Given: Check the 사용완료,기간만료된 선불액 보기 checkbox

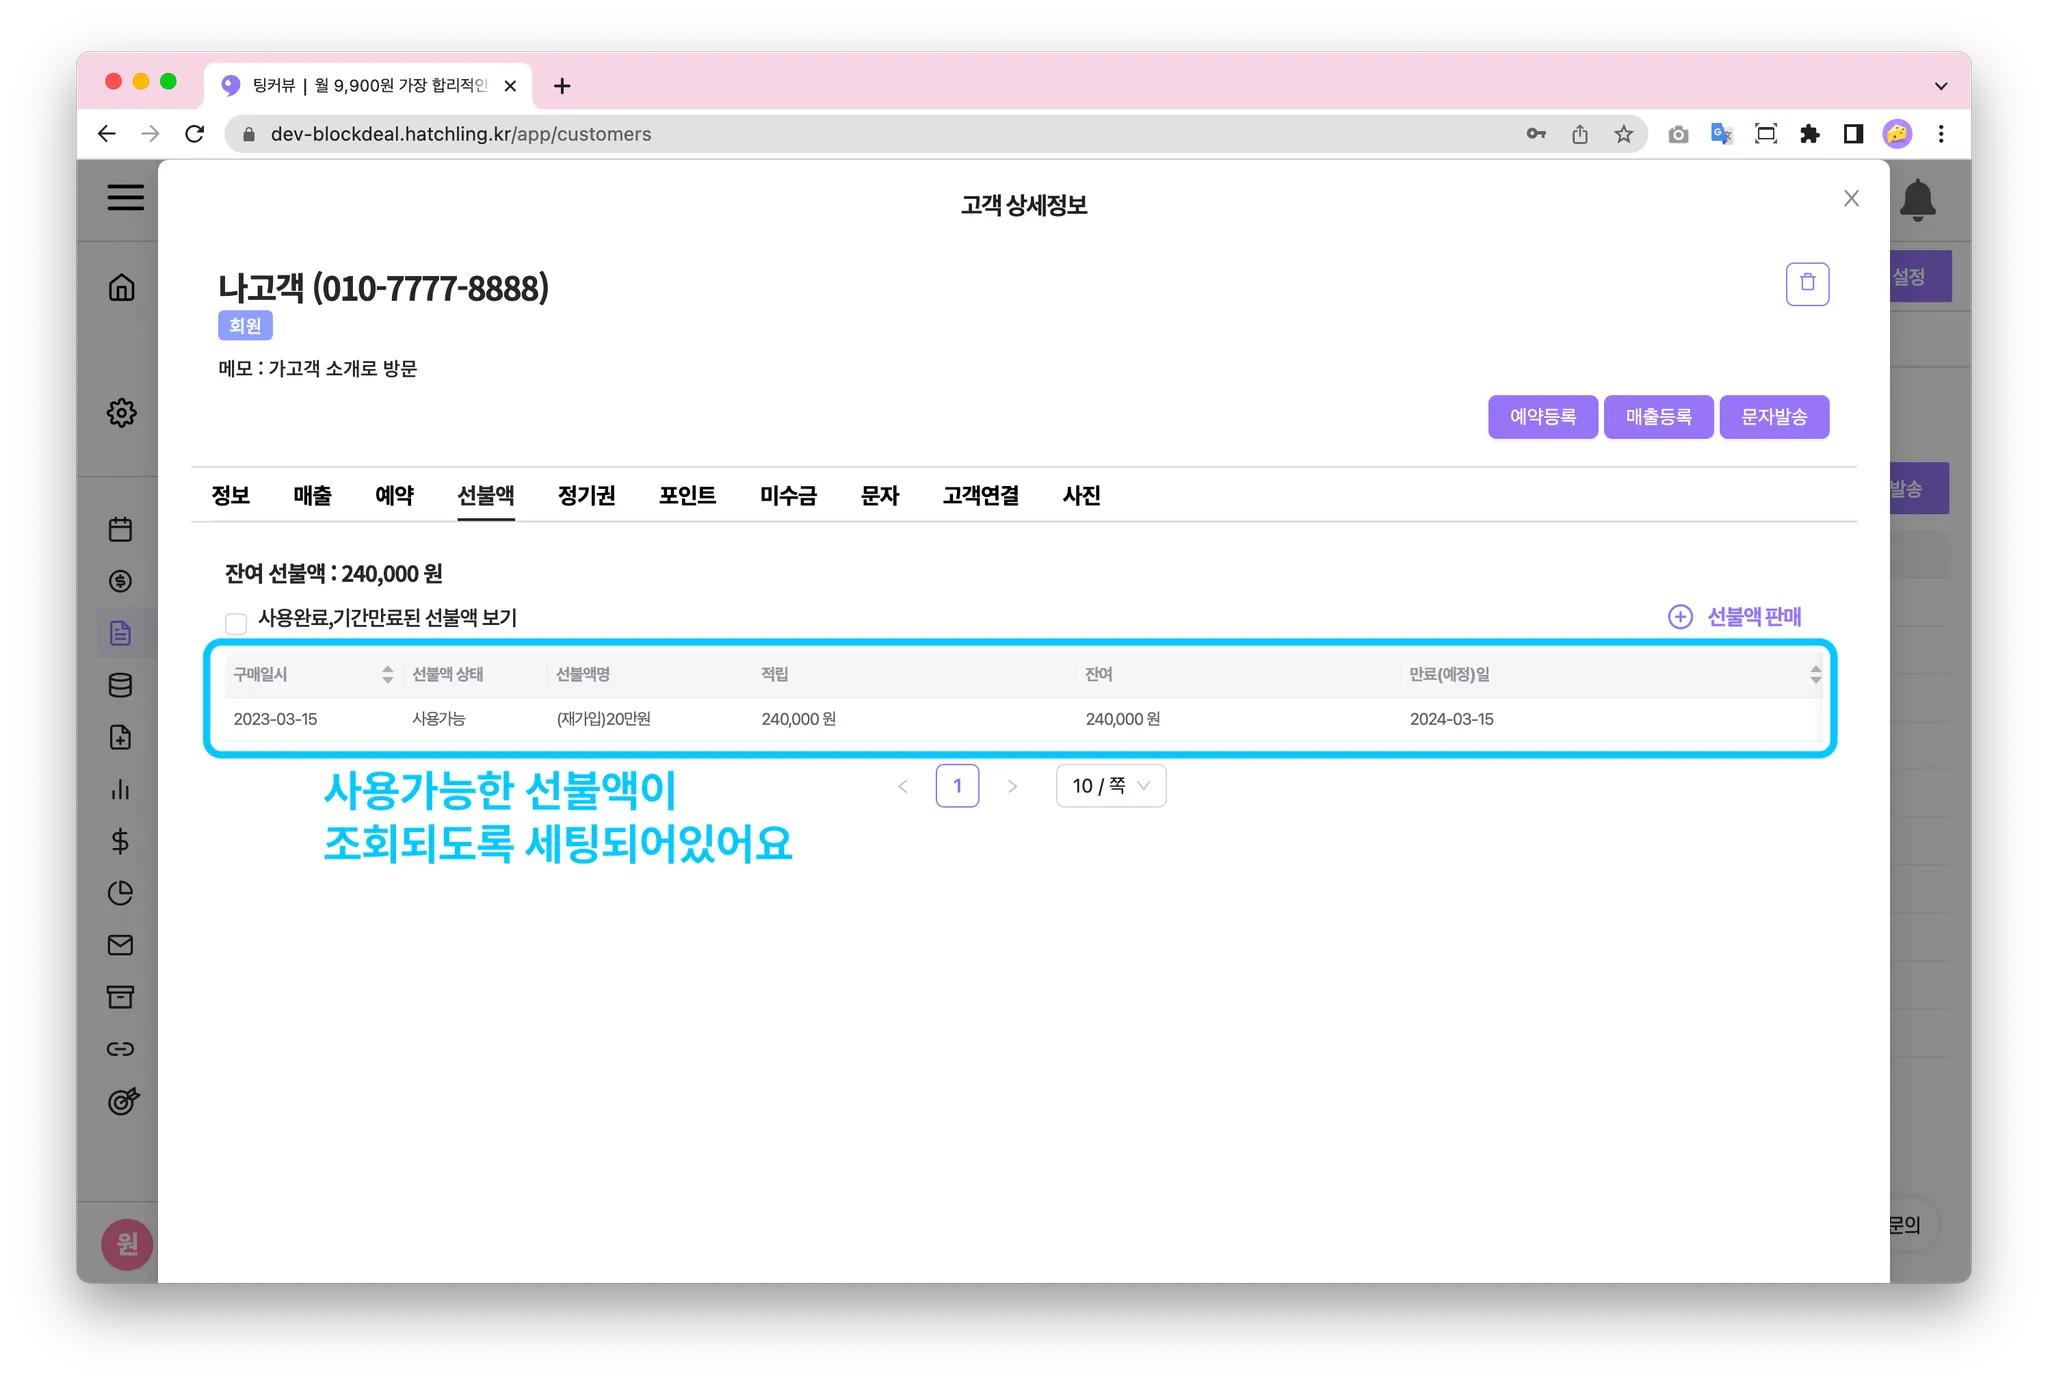Looking at the screenshot, I should coord(236,624).
